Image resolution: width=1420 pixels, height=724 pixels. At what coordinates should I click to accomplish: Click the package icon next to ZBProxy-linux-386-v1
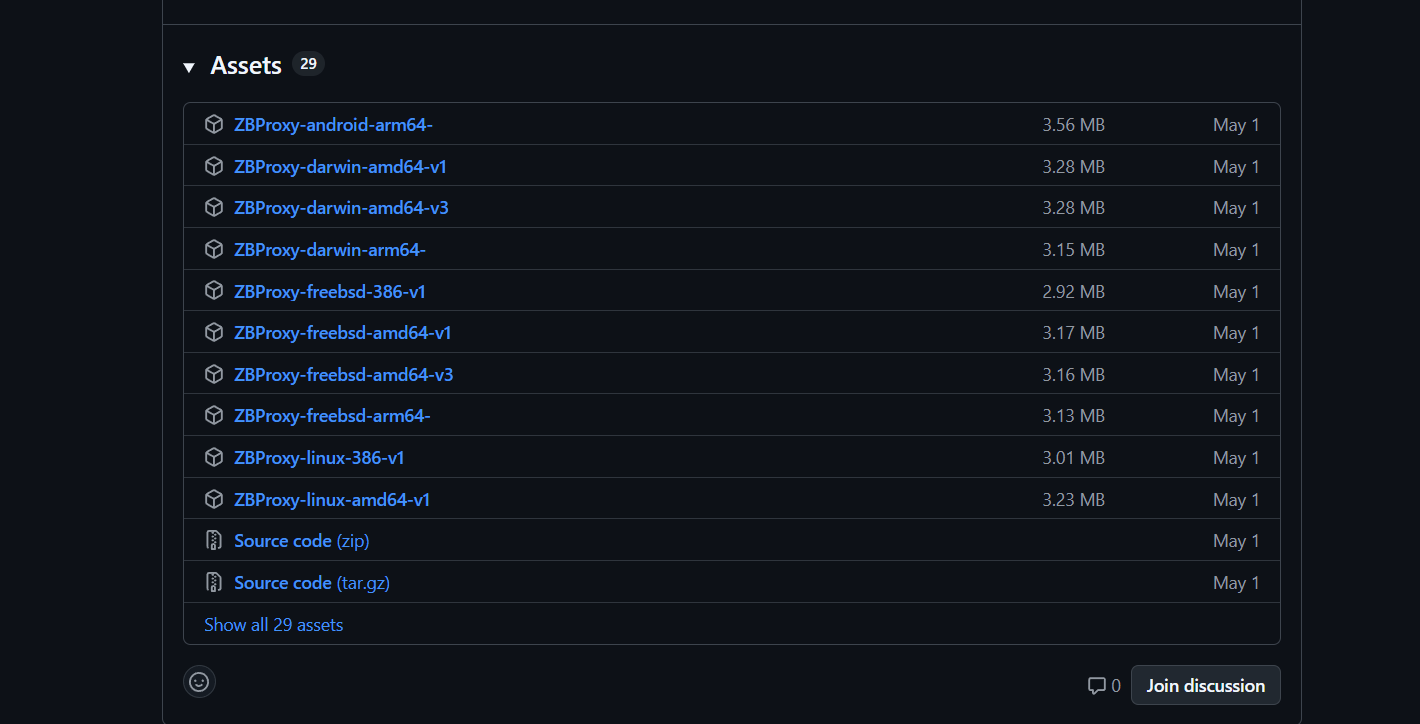click(214, 457)
